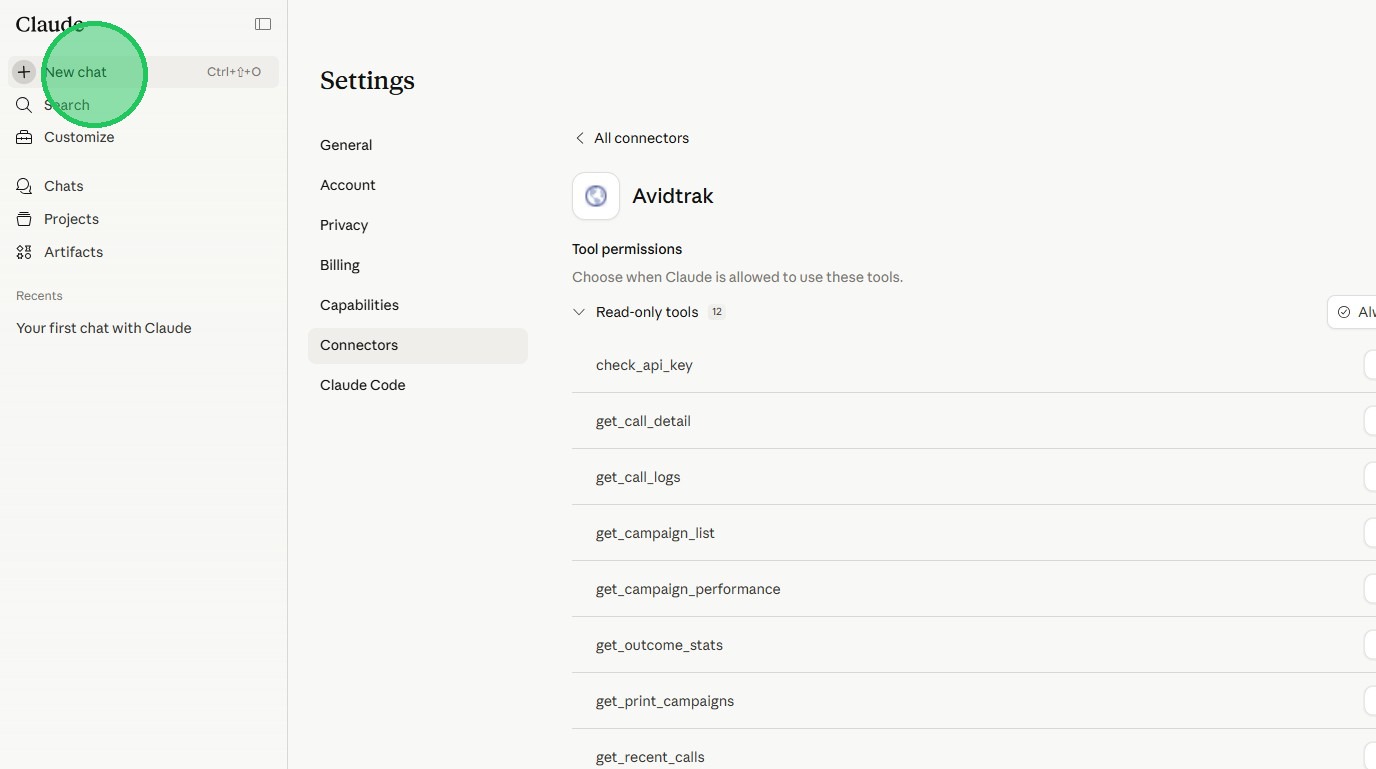Click the plus icon for New chat
This screenshot has height=769, width=1376.
coord(24,72)
